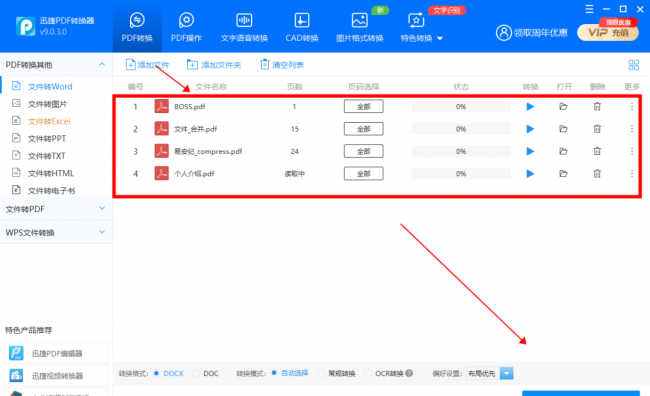This screenshot has width=650, height=396.
Task: Delete 个人介绍.pdf with its trash icon
Action: point(597,174)
